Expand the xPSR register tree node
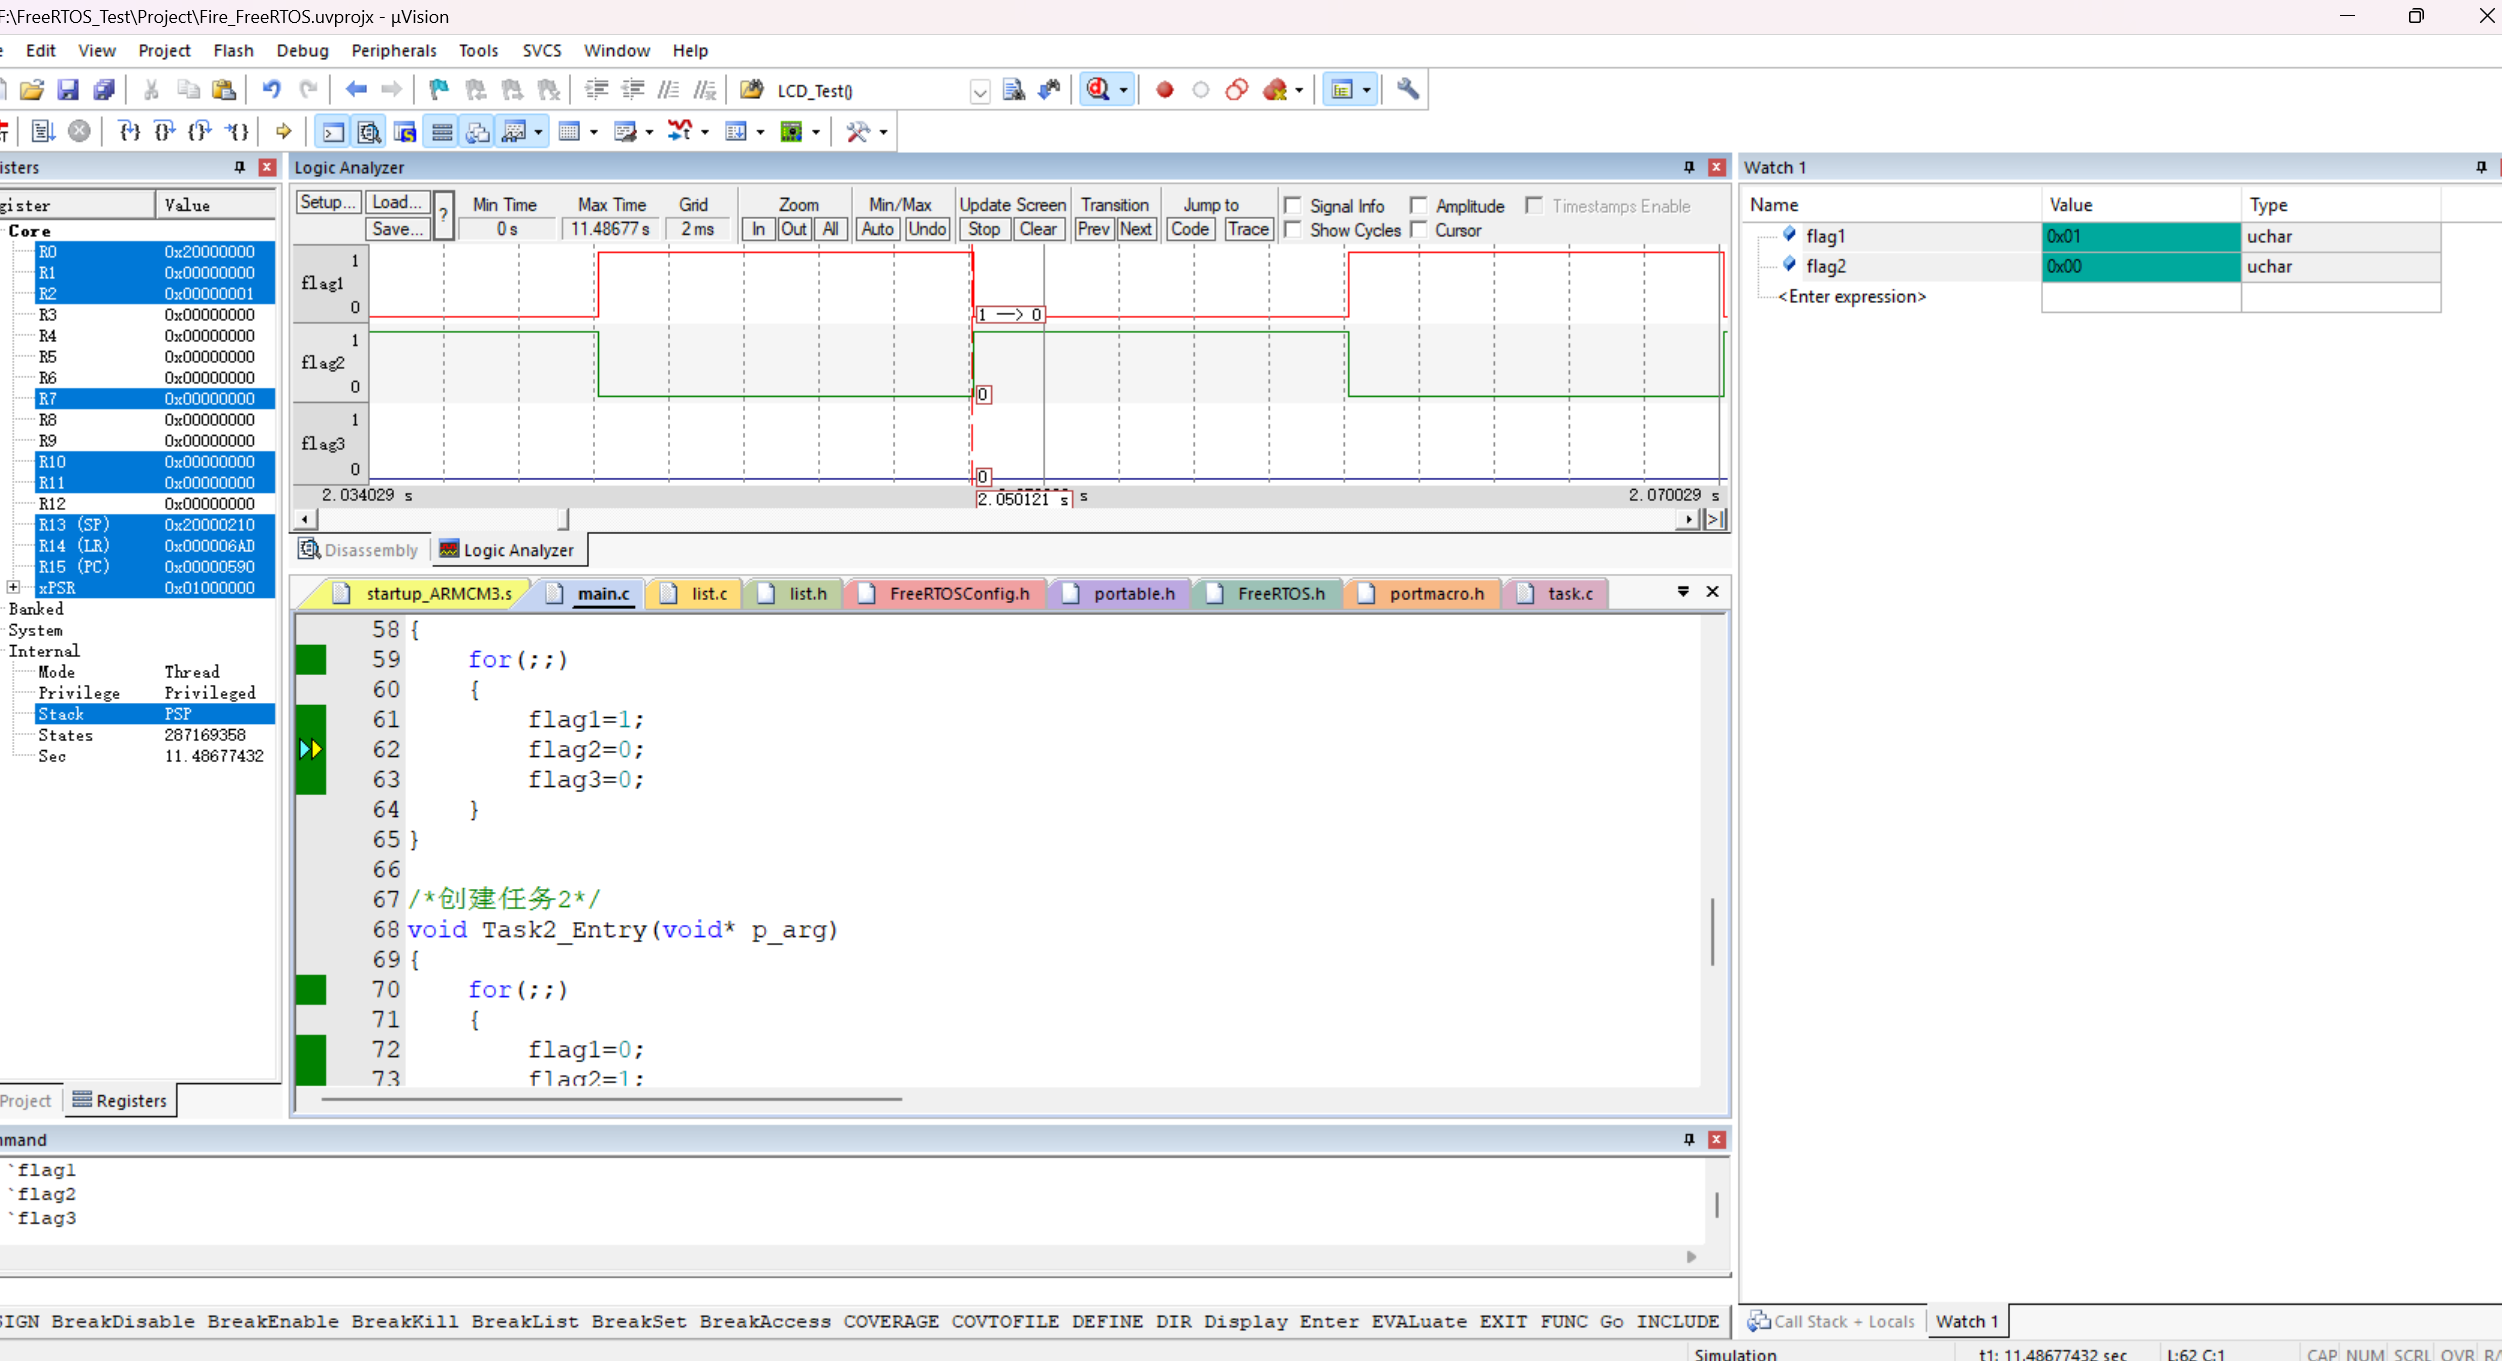The height and width of the screenshot is (1361, 2502). coord(13,587)
